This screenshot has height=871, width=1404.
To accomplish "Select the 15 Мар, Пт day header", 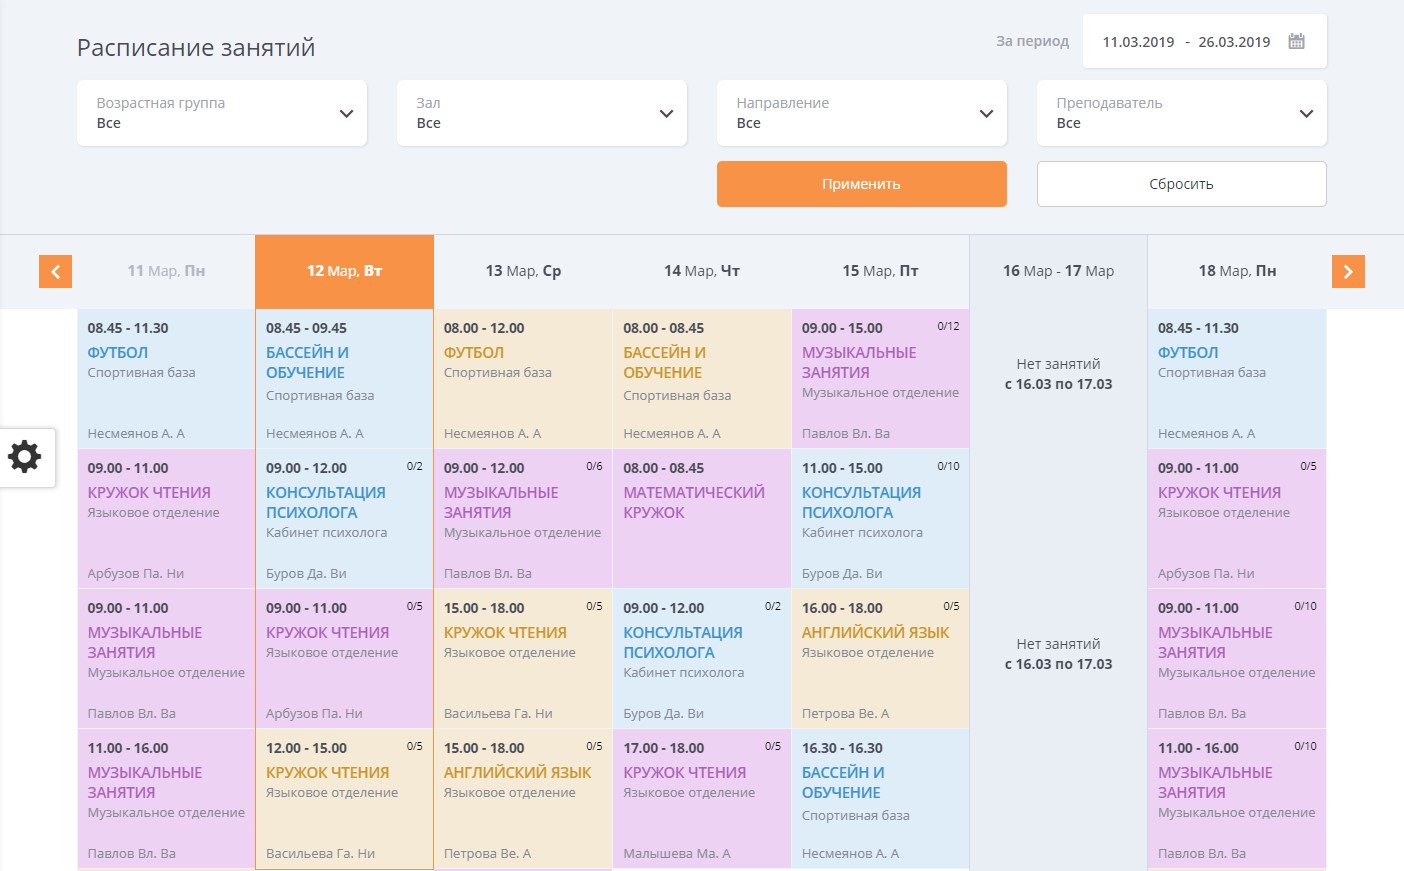I will coord(880,271).
